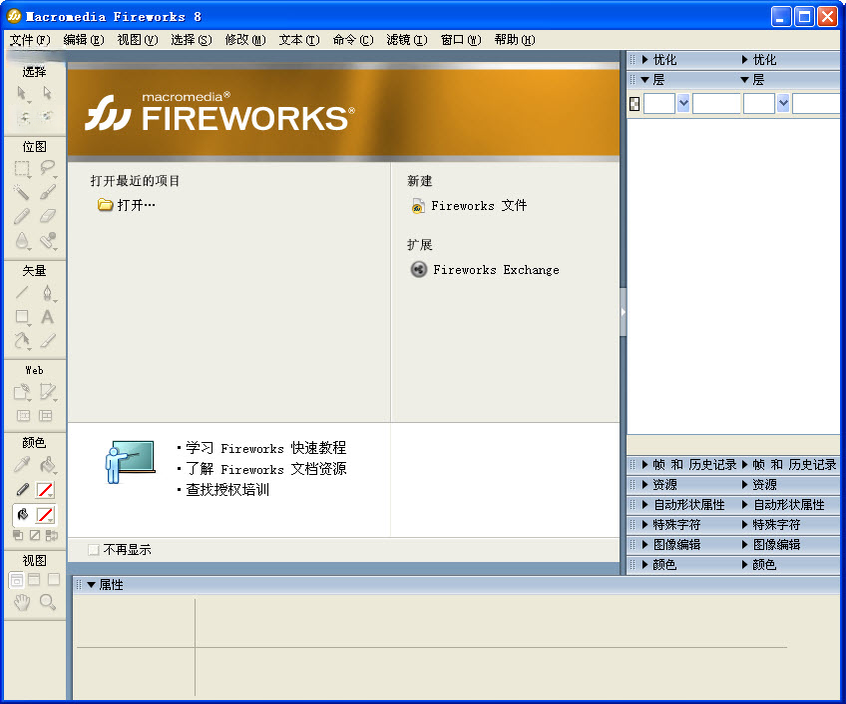Select the vector Pen tool
Viewport: 846px width, 704px height.
[47, 292]
